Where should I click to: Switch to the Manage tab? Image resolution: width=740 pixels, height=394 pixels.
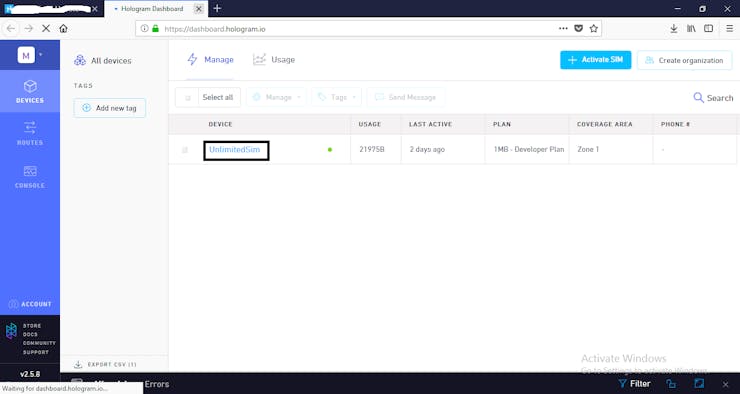point(210,59)
